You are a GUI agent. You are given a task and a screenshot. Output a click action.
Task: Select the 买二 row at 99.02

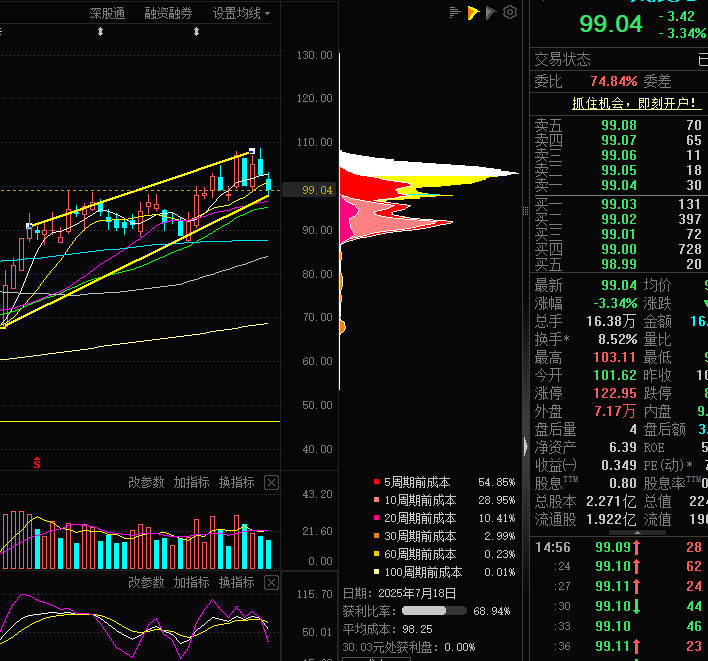[x=619, y=219]
